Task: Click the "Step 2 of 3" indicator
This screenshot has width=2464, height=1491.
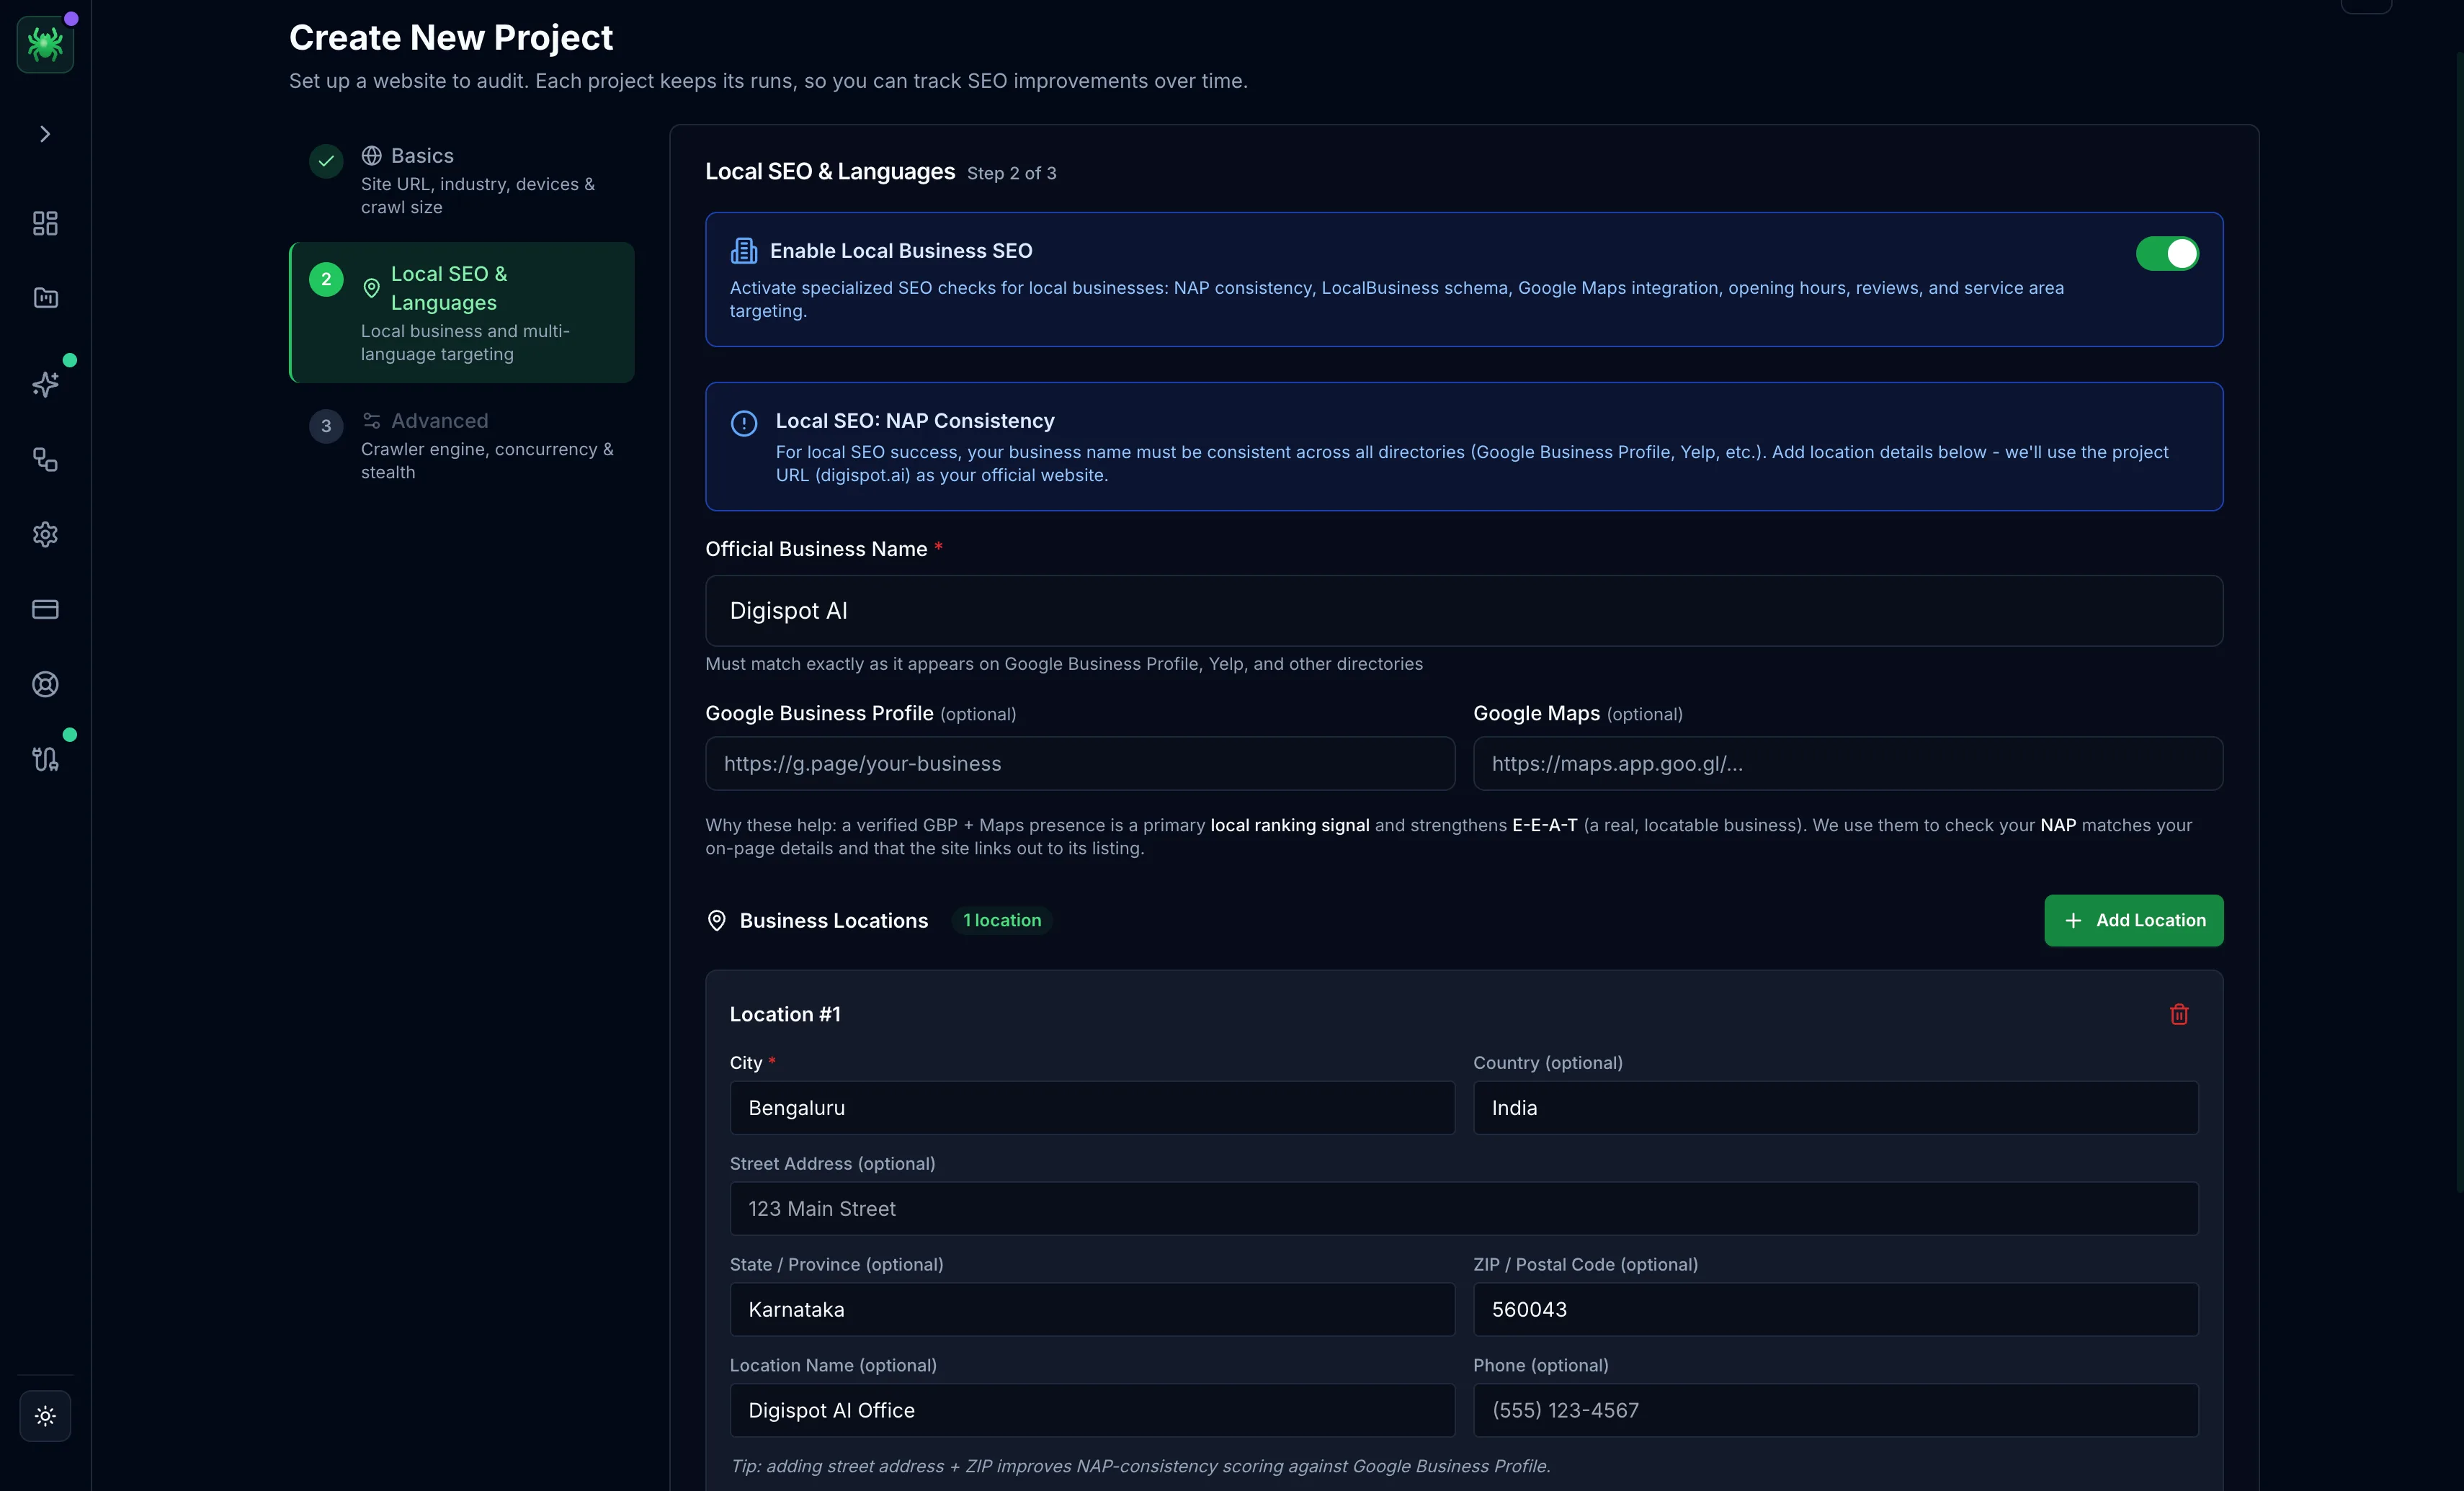Action: (x=1011, y=173)
